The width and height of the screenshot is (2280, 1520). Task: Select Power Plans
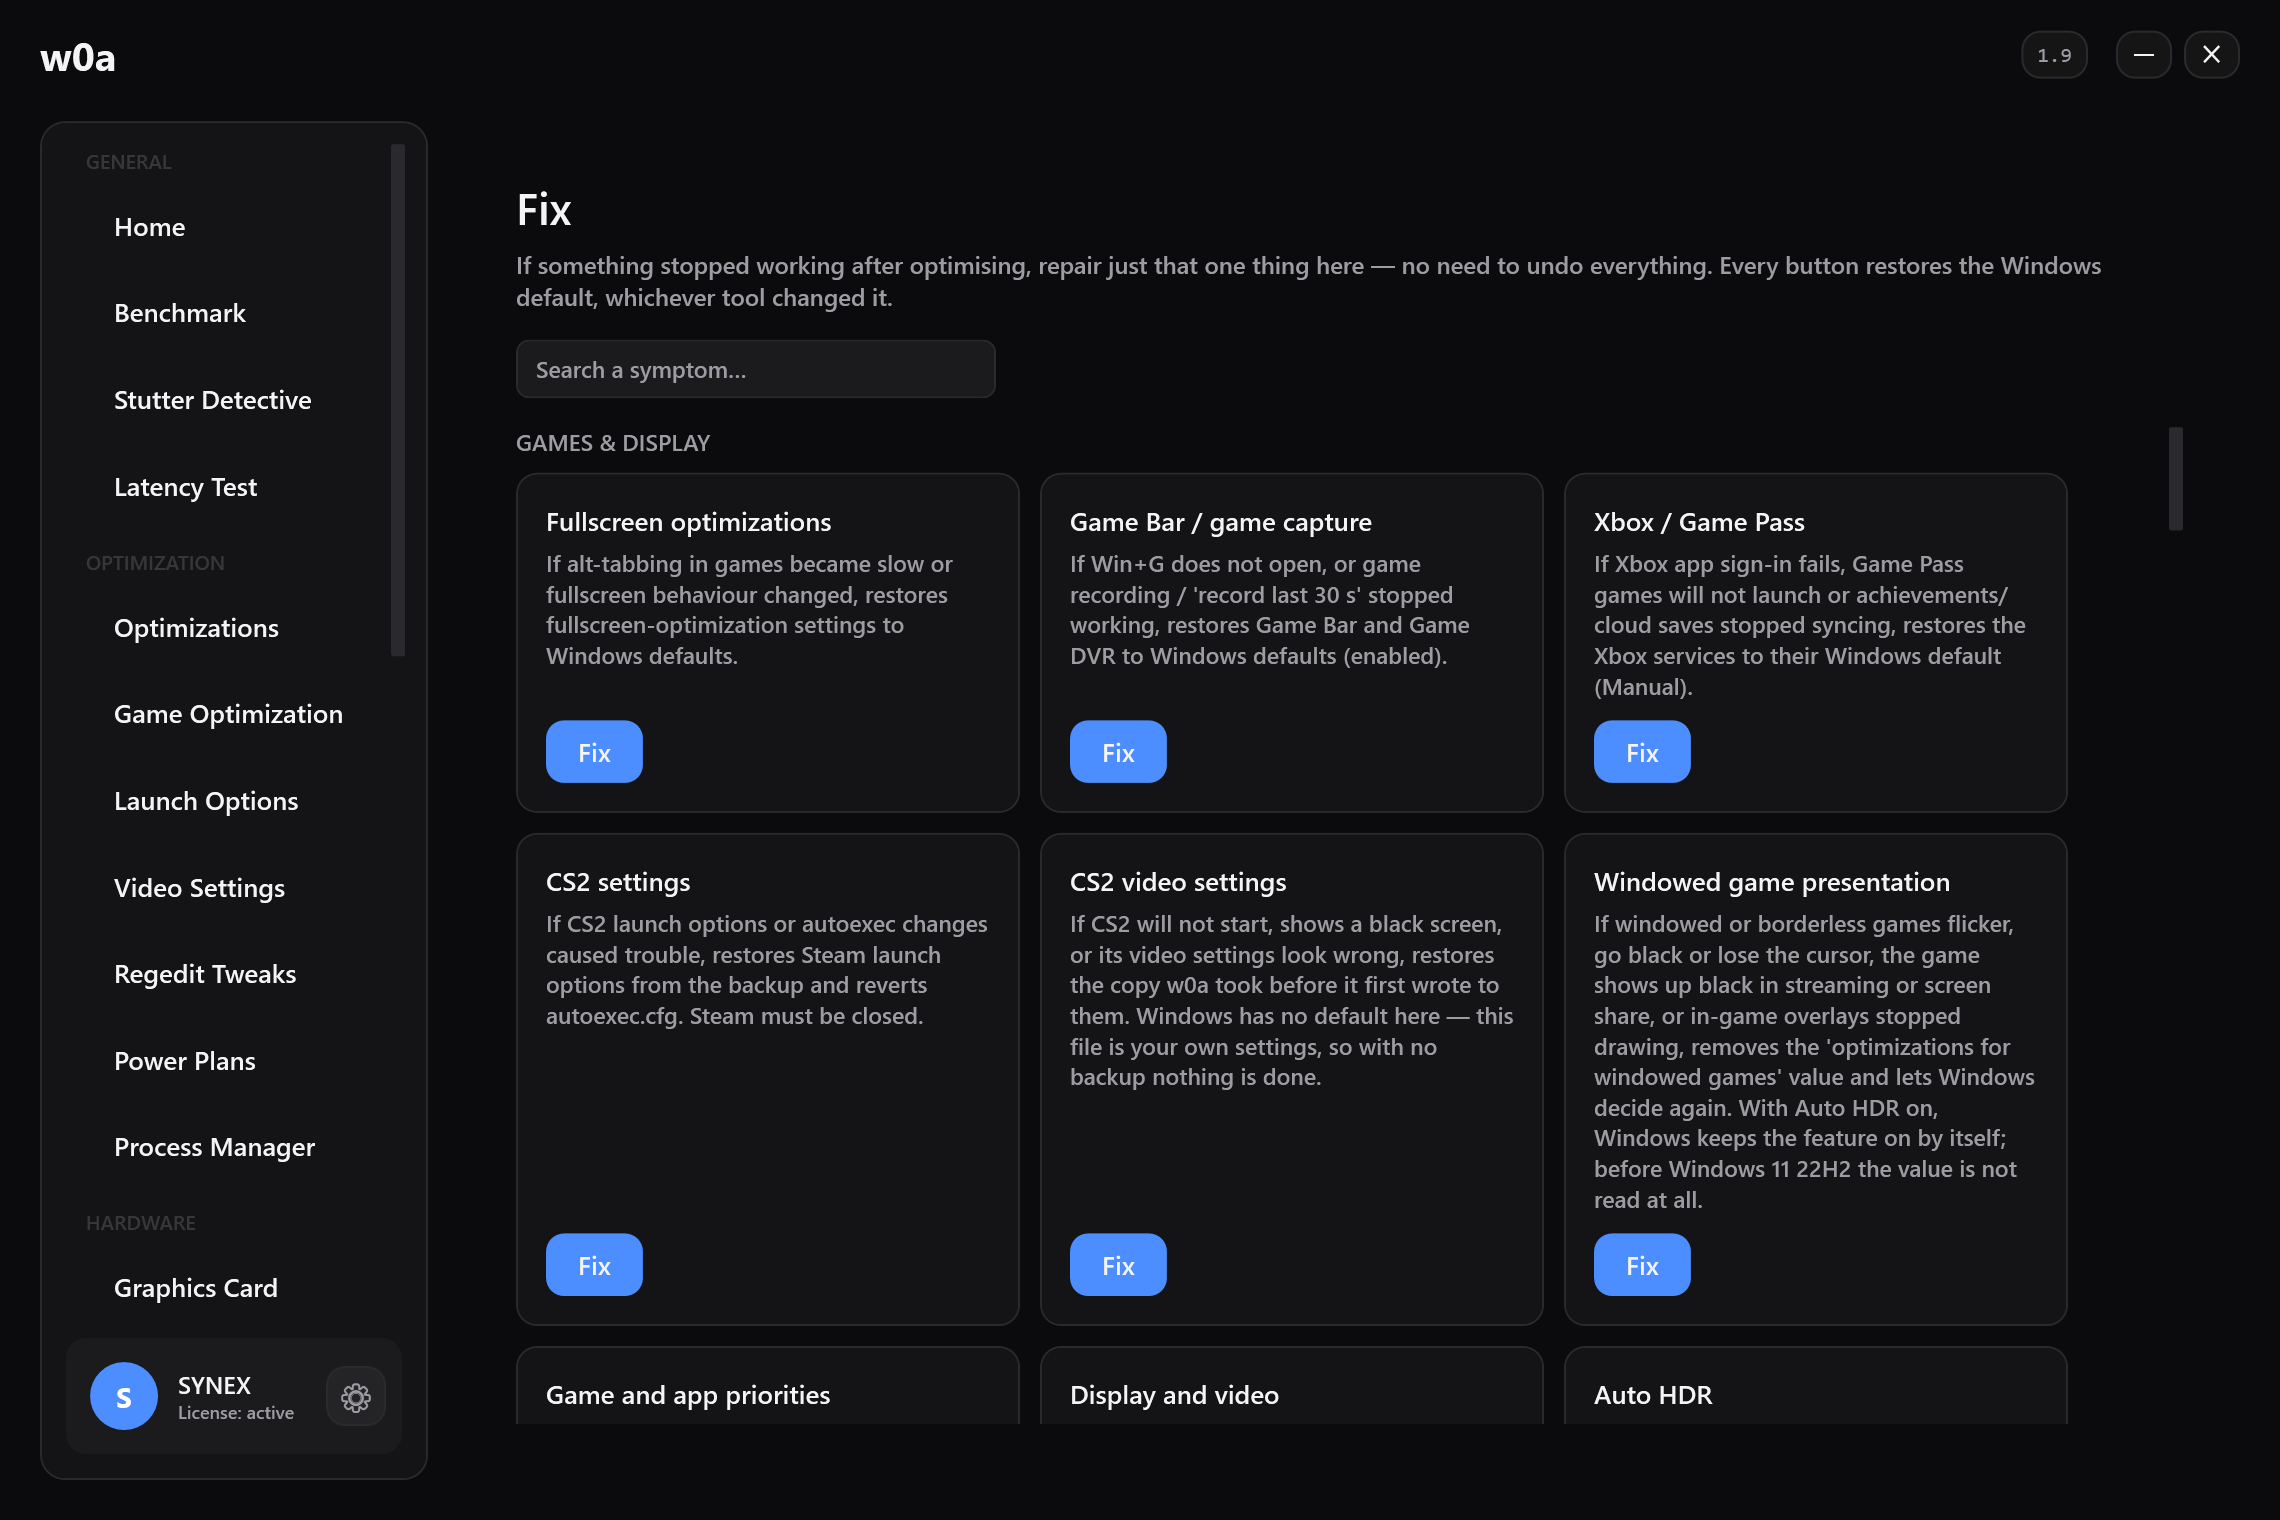tap(185, 1061)
